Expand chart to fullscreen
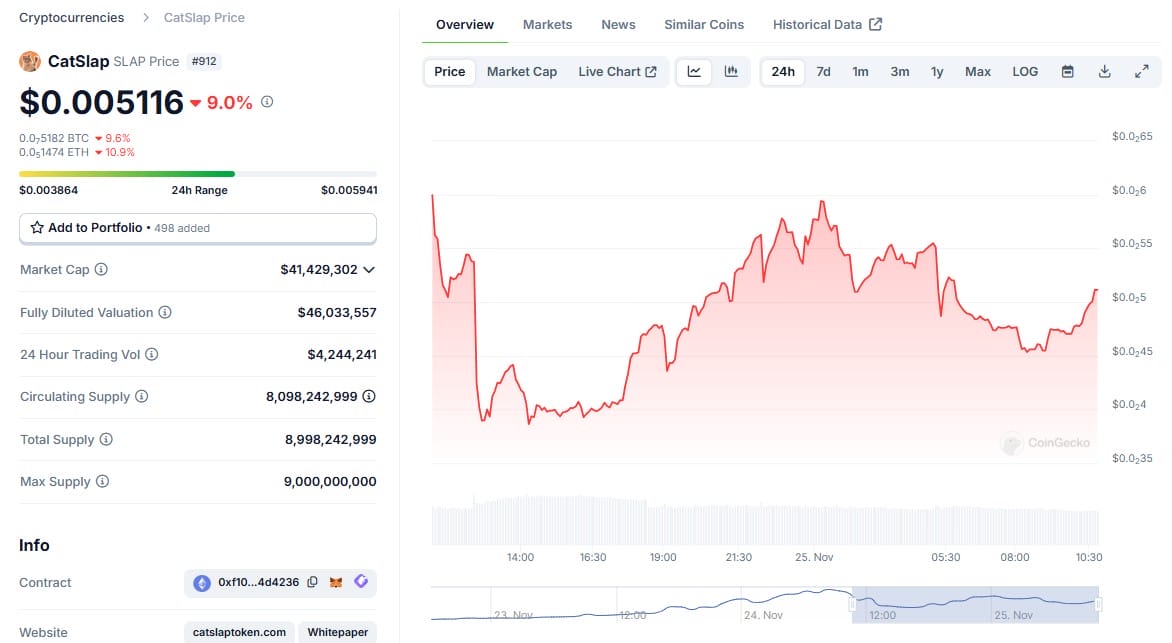Viewport: 1172px width, 643px height. 1141,71
